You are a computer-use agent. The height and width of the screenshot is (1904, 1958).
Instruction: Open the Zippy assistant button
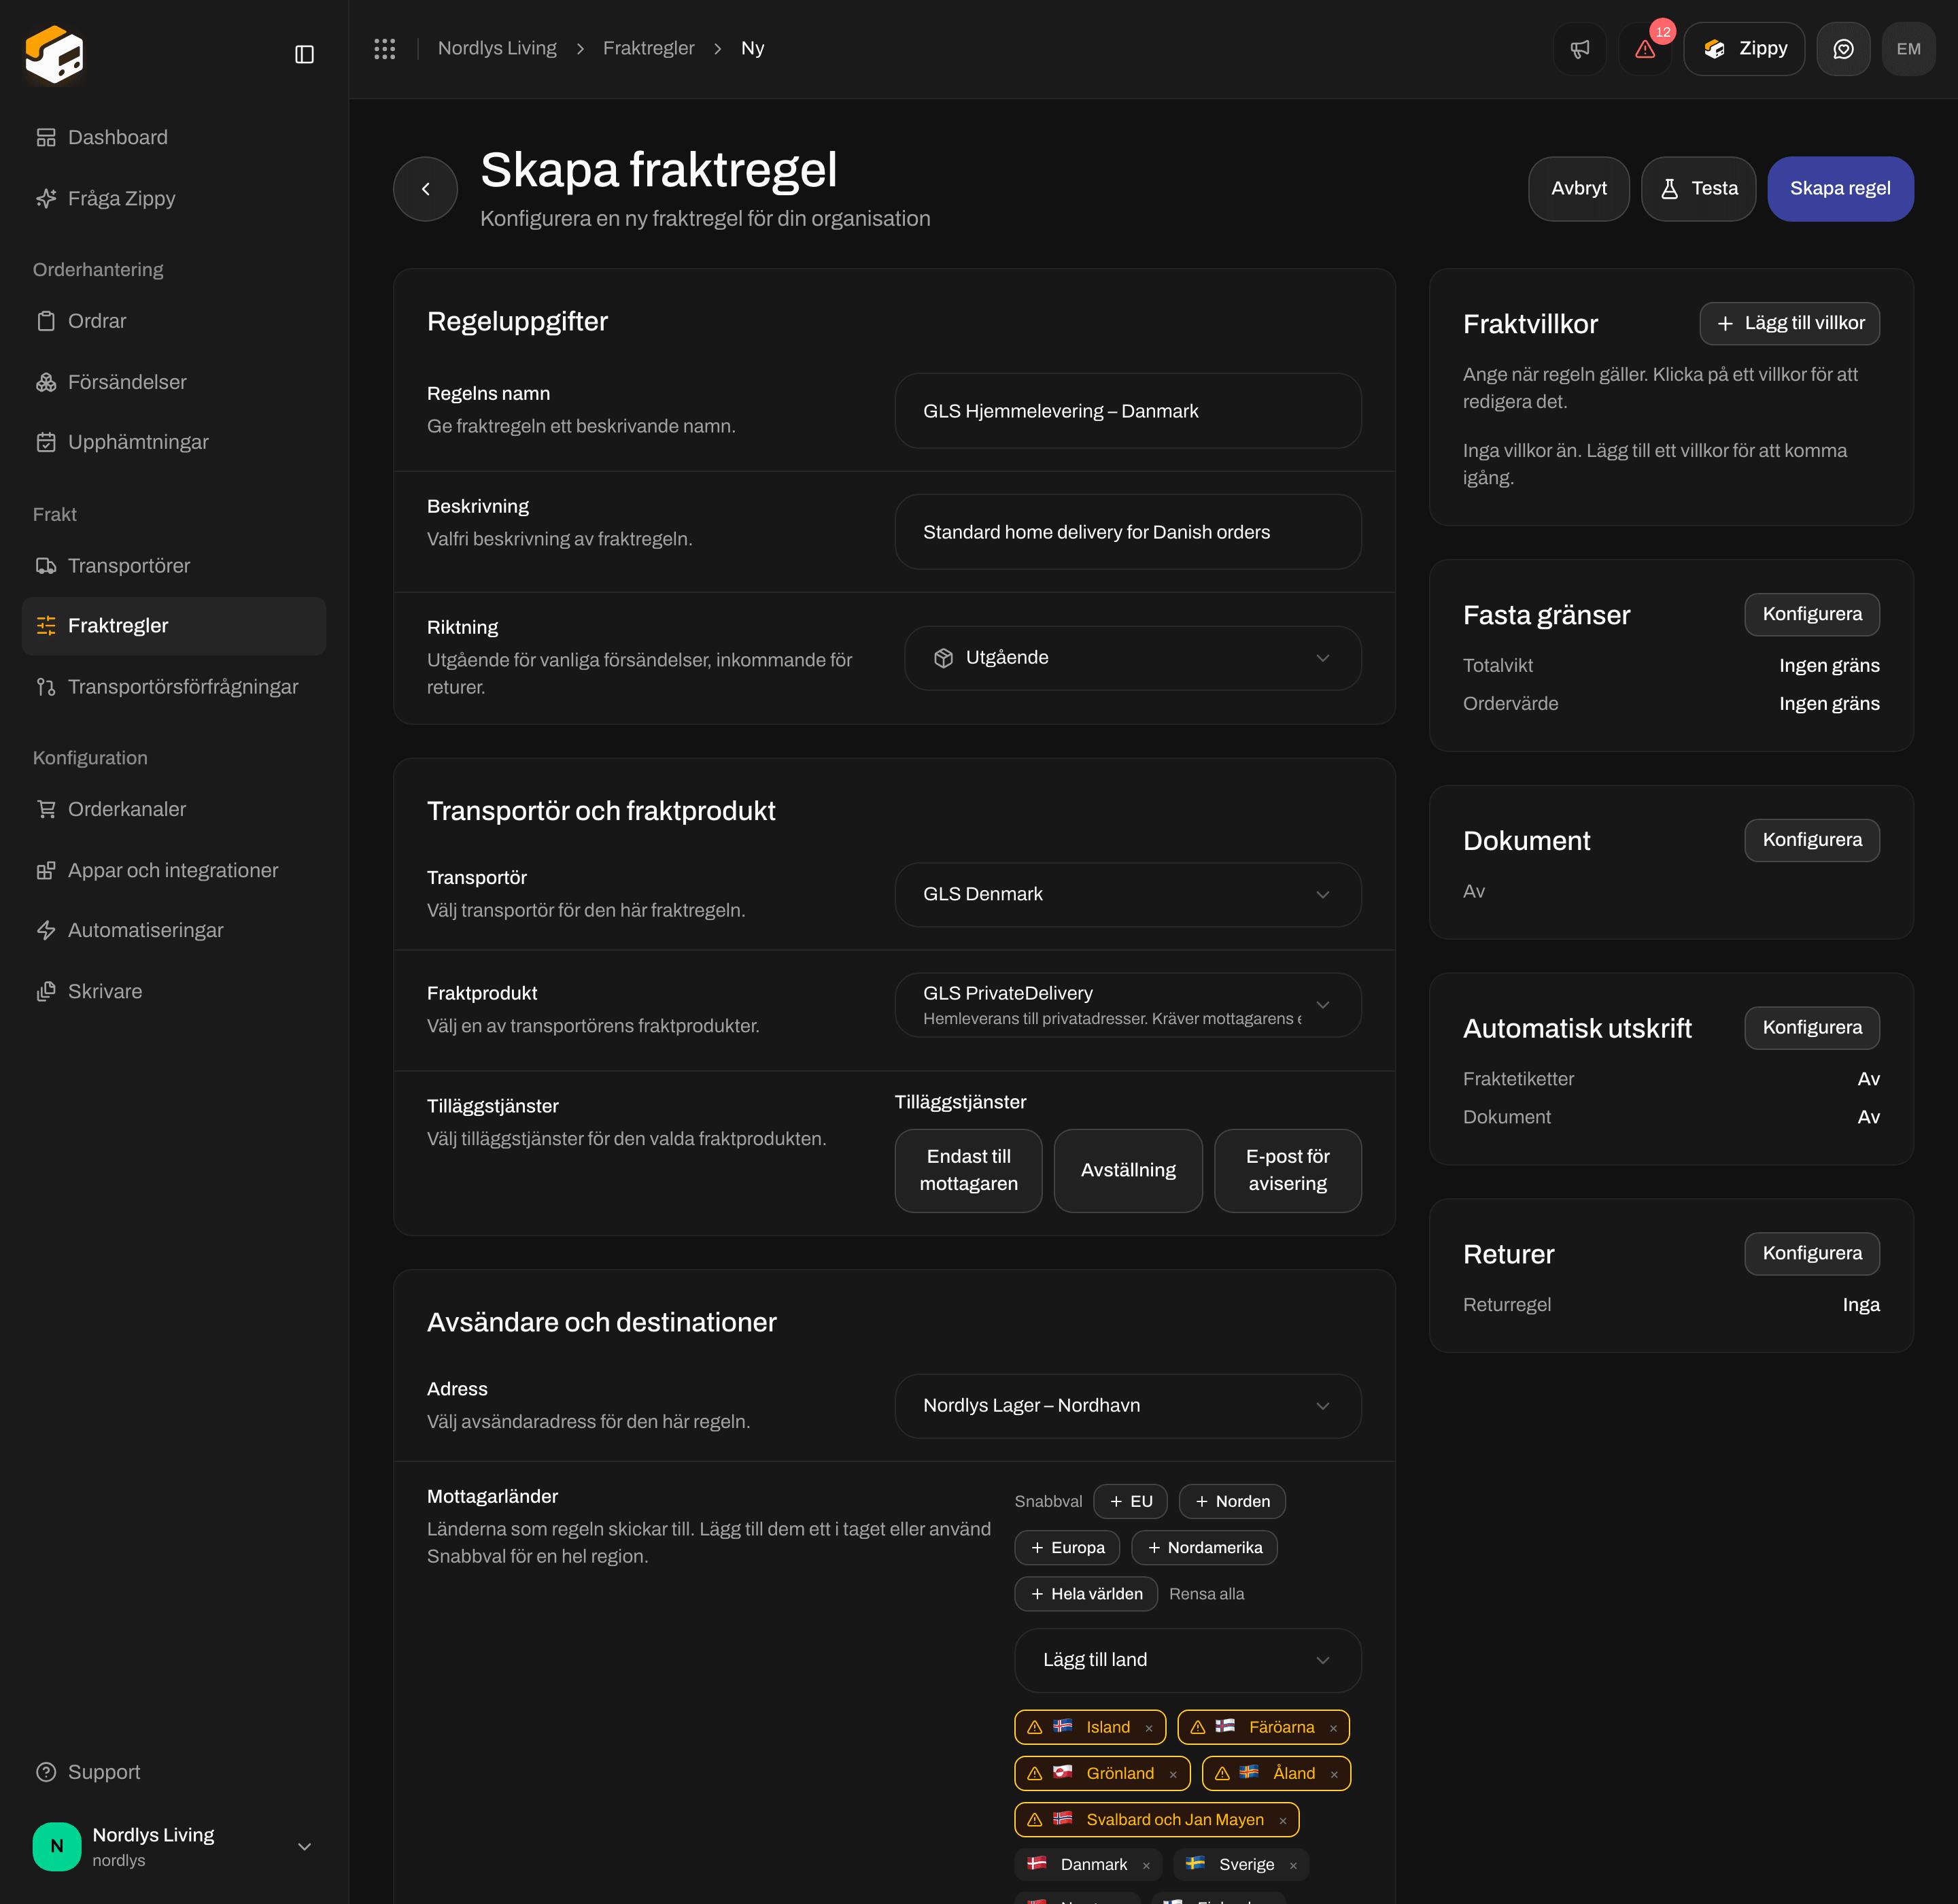click(1743, 48)
